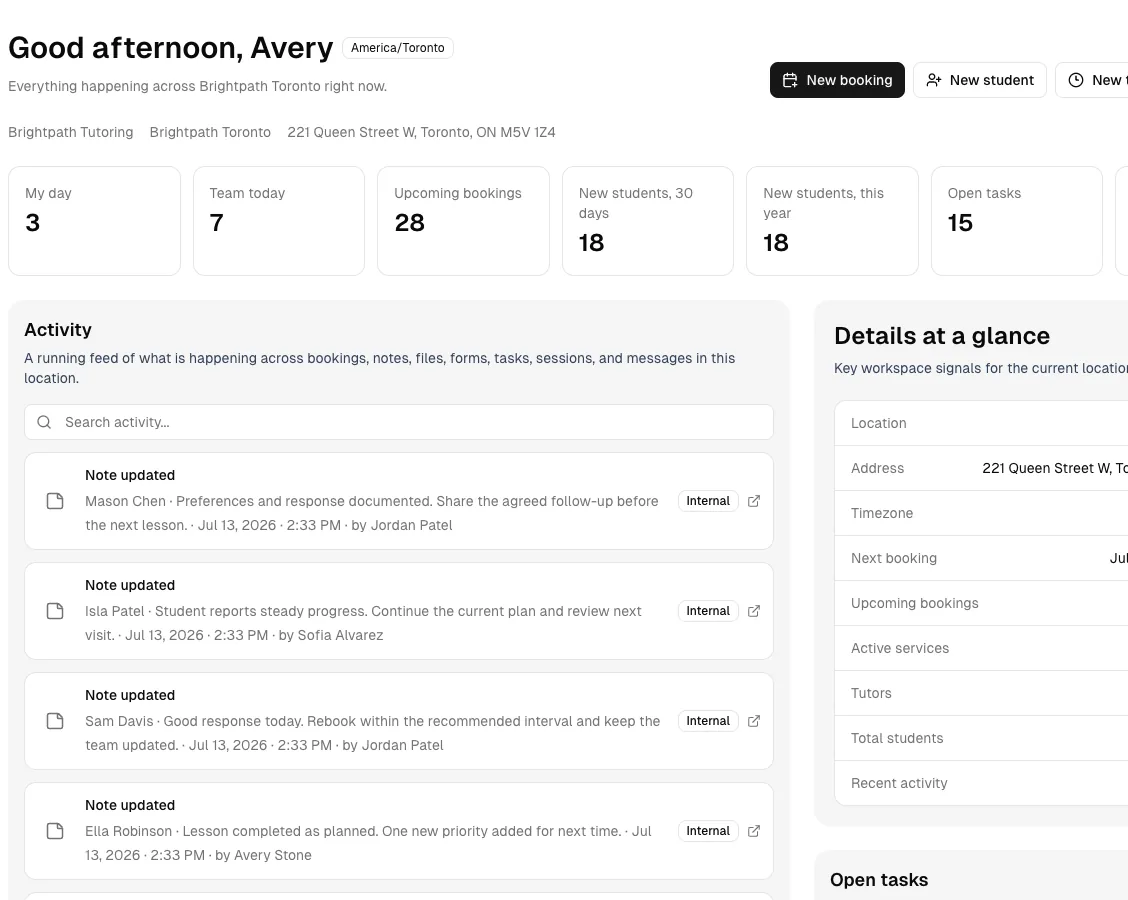Viewport: 1128px width, 900px height.
Task: Focus the Search activity field
Action: 399,422
